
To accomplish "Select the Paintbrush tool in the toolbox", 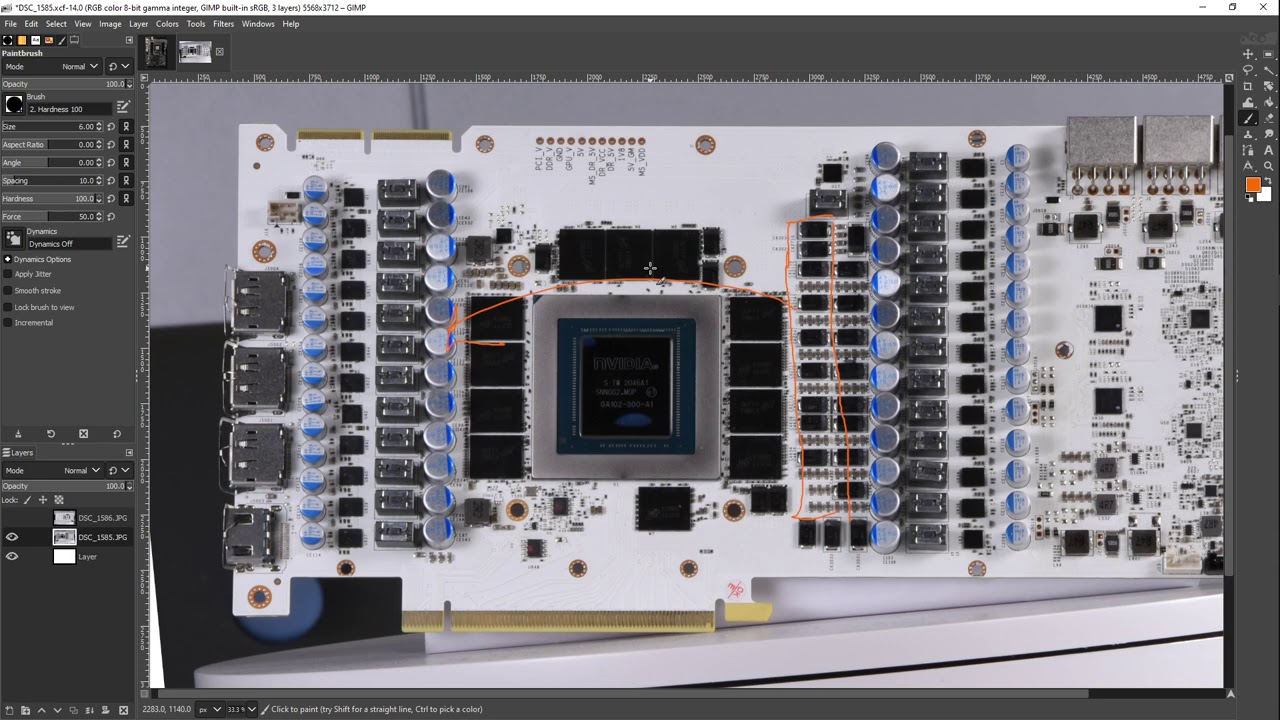I will click(x=1248, y=118).
